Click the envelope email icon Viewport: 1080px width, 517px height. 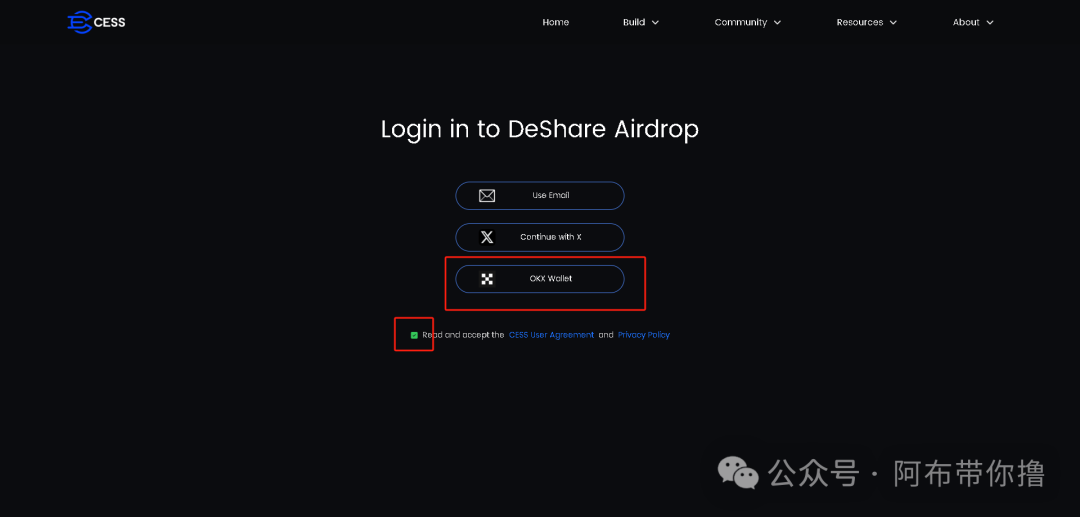point(487,196)
